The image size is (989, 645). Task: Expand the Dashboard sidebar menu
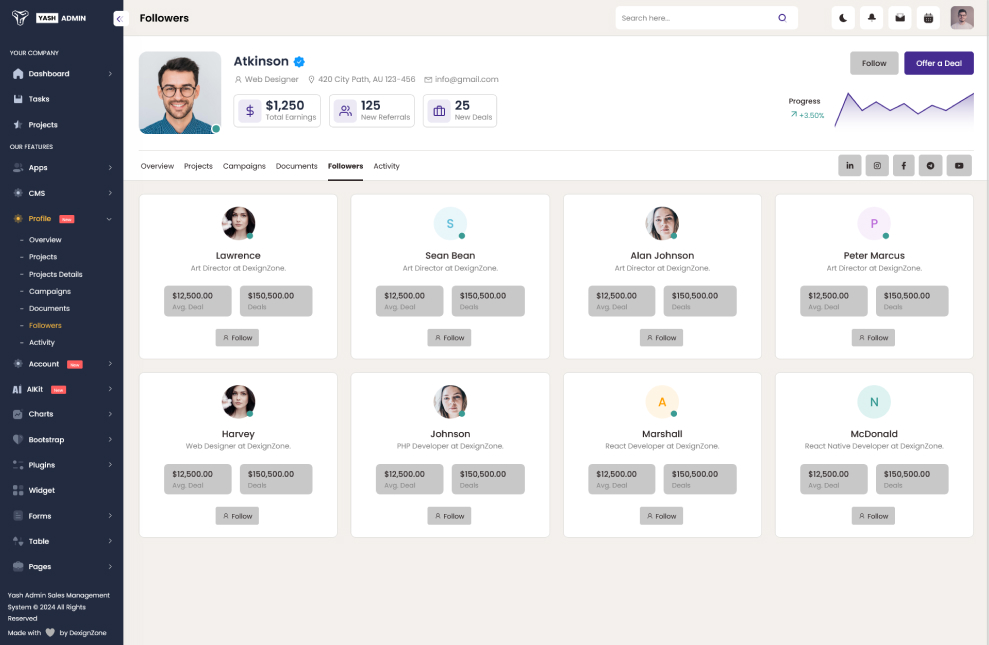click(62, 74)
